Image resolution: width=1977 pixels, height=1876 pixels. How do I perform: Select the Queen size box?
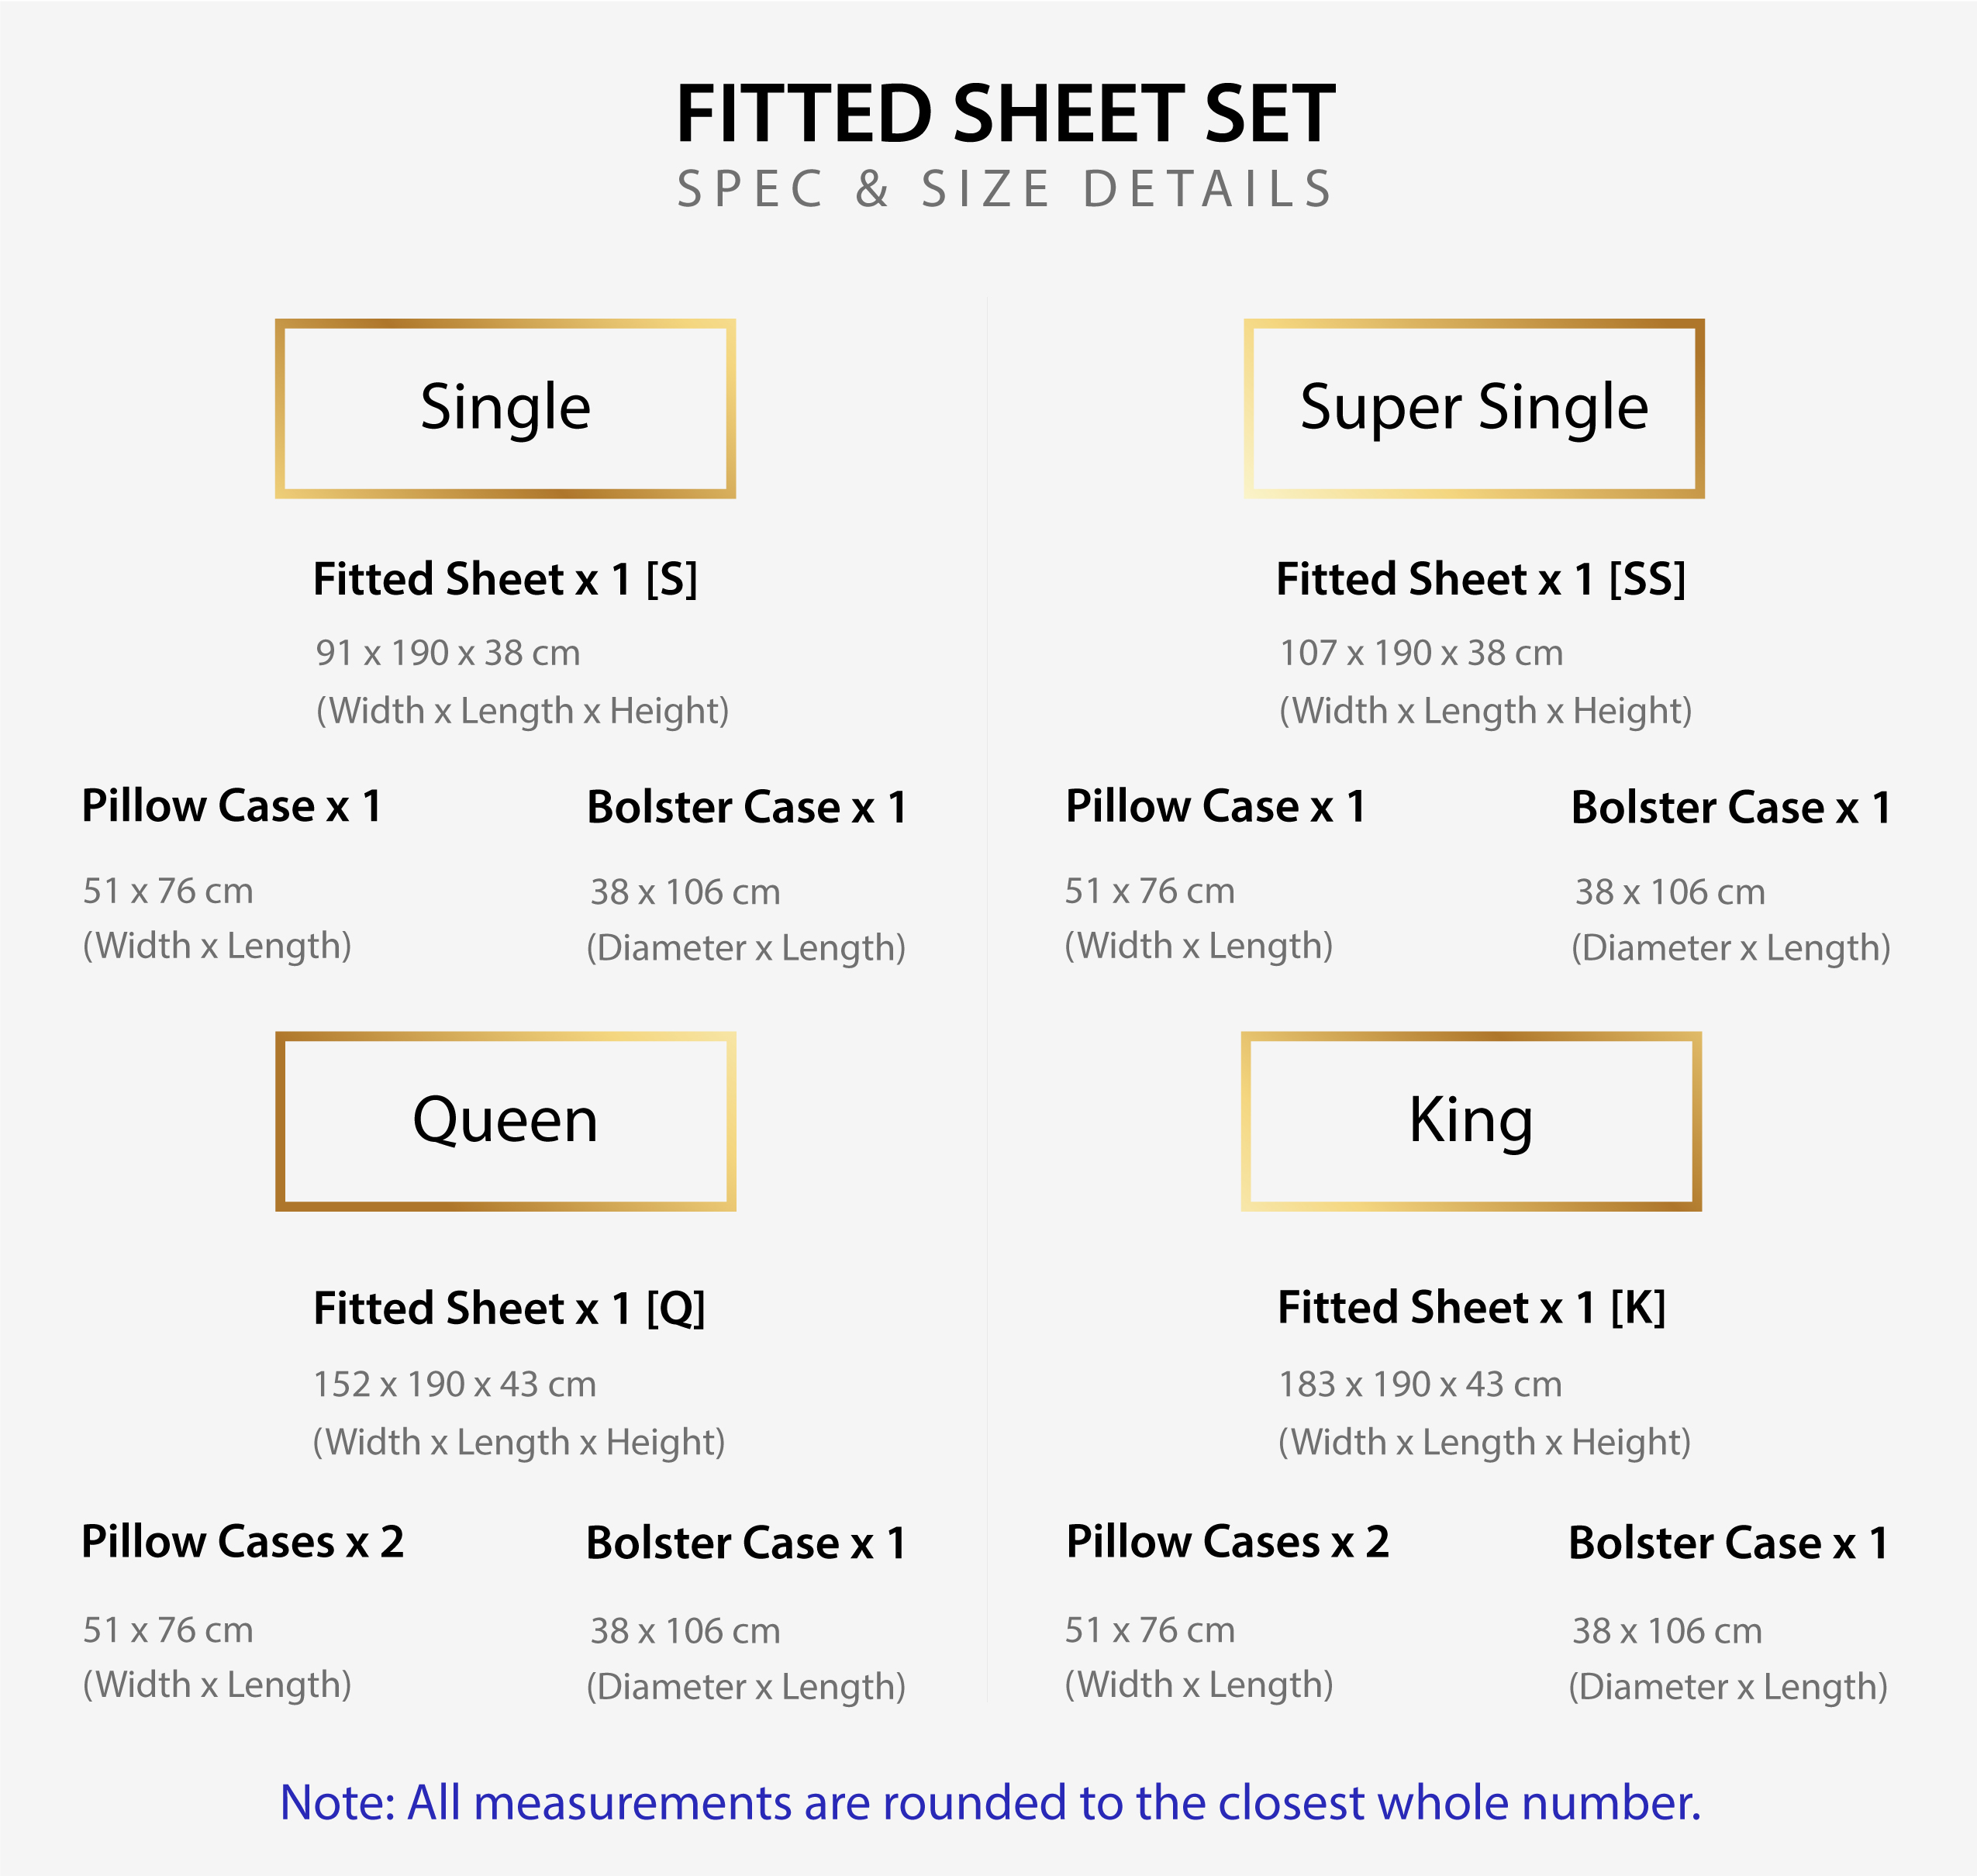[x=505, y=1121]
